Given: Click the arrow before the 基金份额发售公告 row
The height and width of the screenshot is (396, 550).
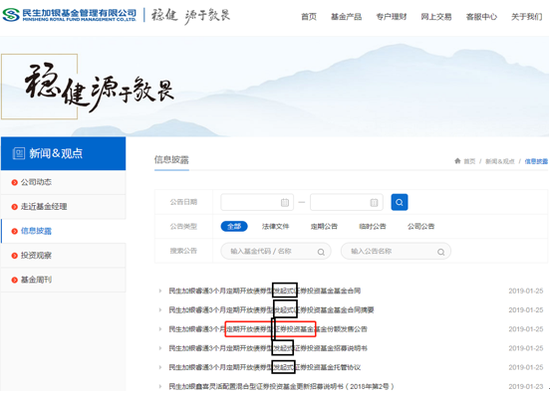Looking at the screenshot, I should point(160,329).
